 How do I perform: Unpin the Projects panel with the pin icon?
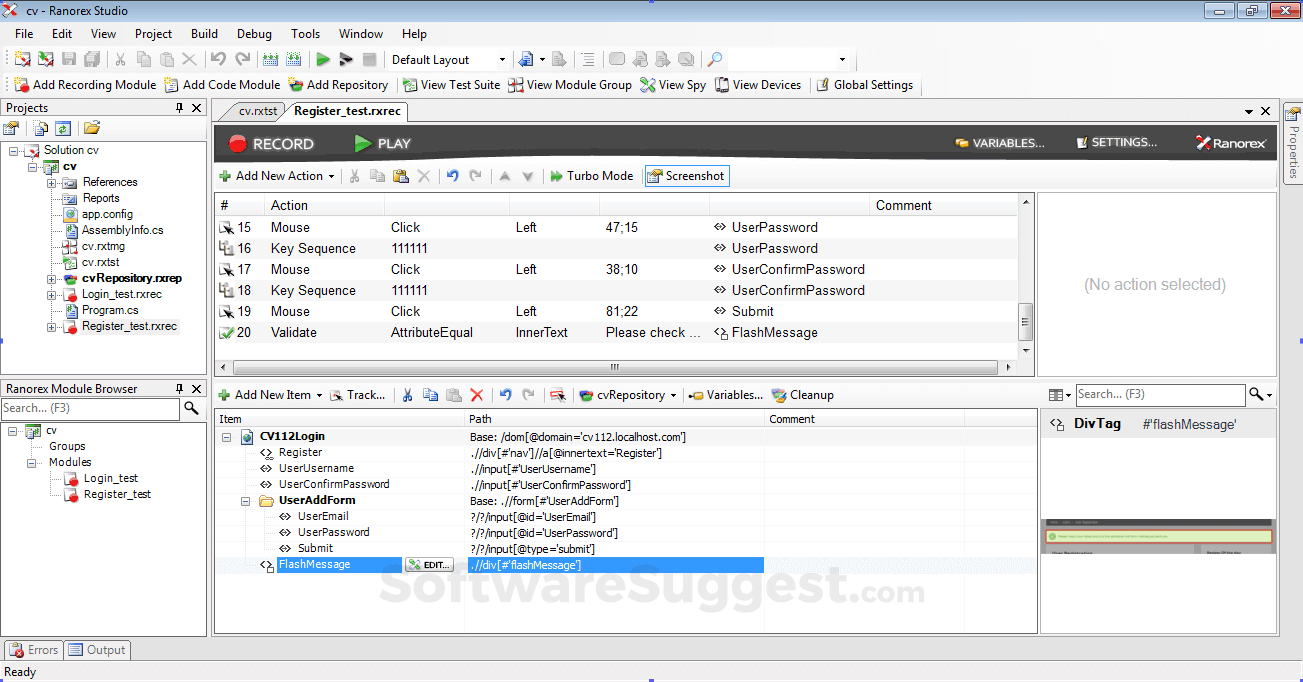pos(181,107)
